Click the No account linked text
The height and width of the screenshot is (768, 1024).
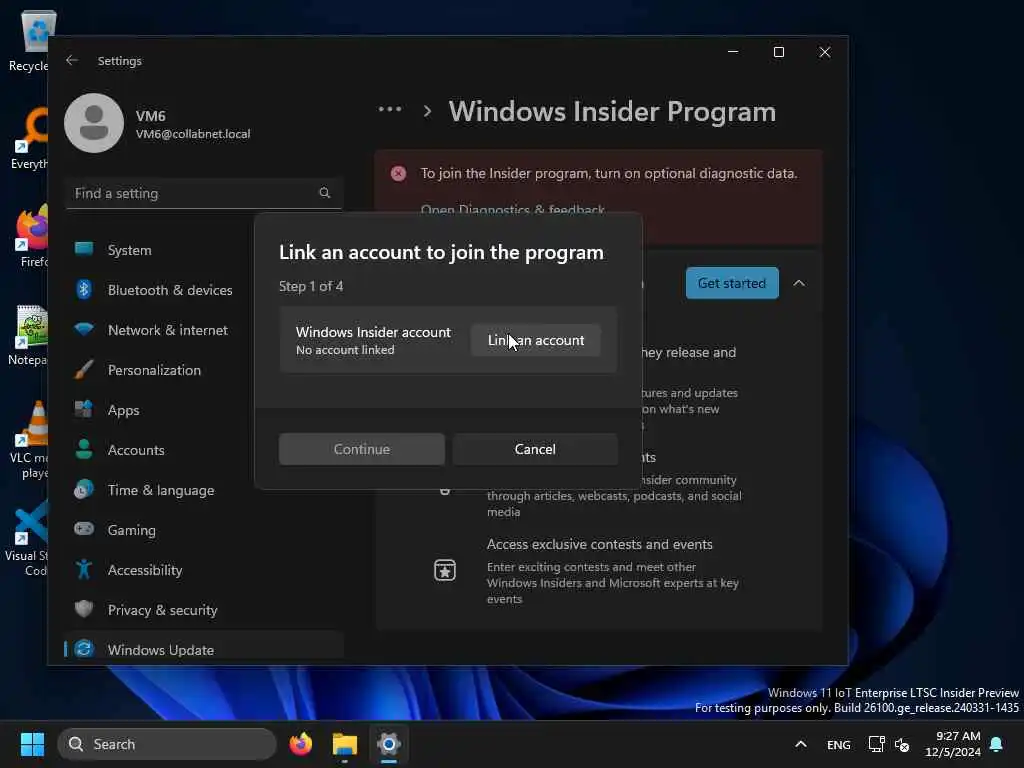(x=345, y=350)
